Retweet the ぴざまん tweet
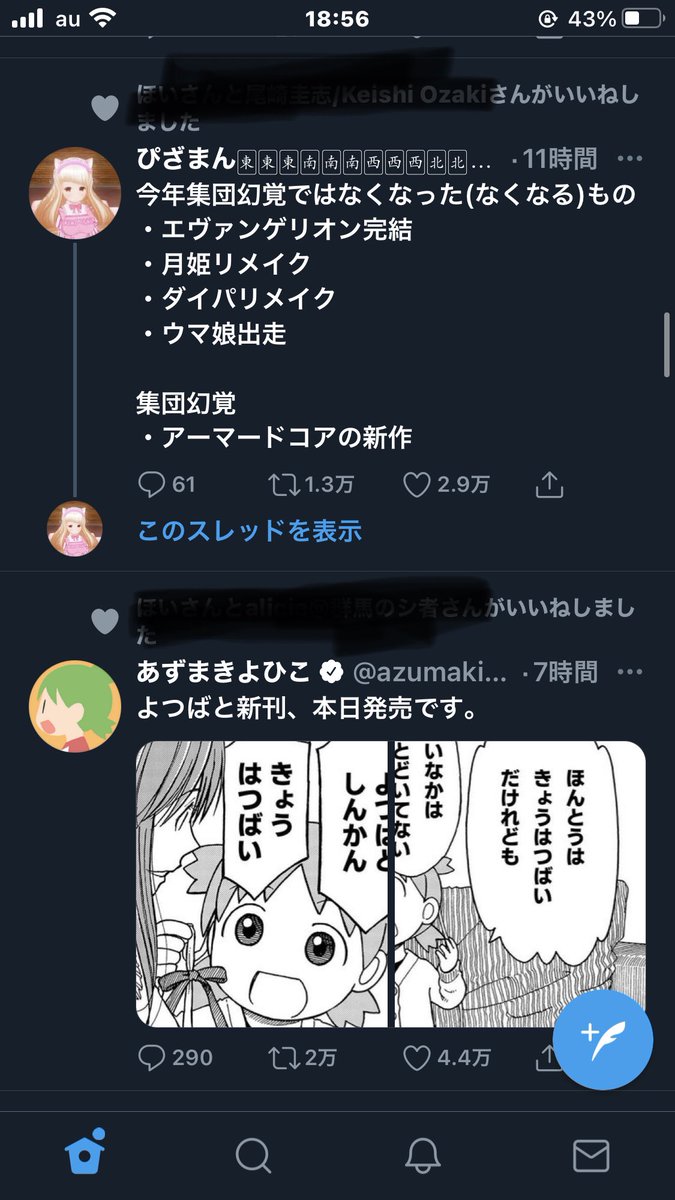The image size is (675, 1200). (312, 485)
